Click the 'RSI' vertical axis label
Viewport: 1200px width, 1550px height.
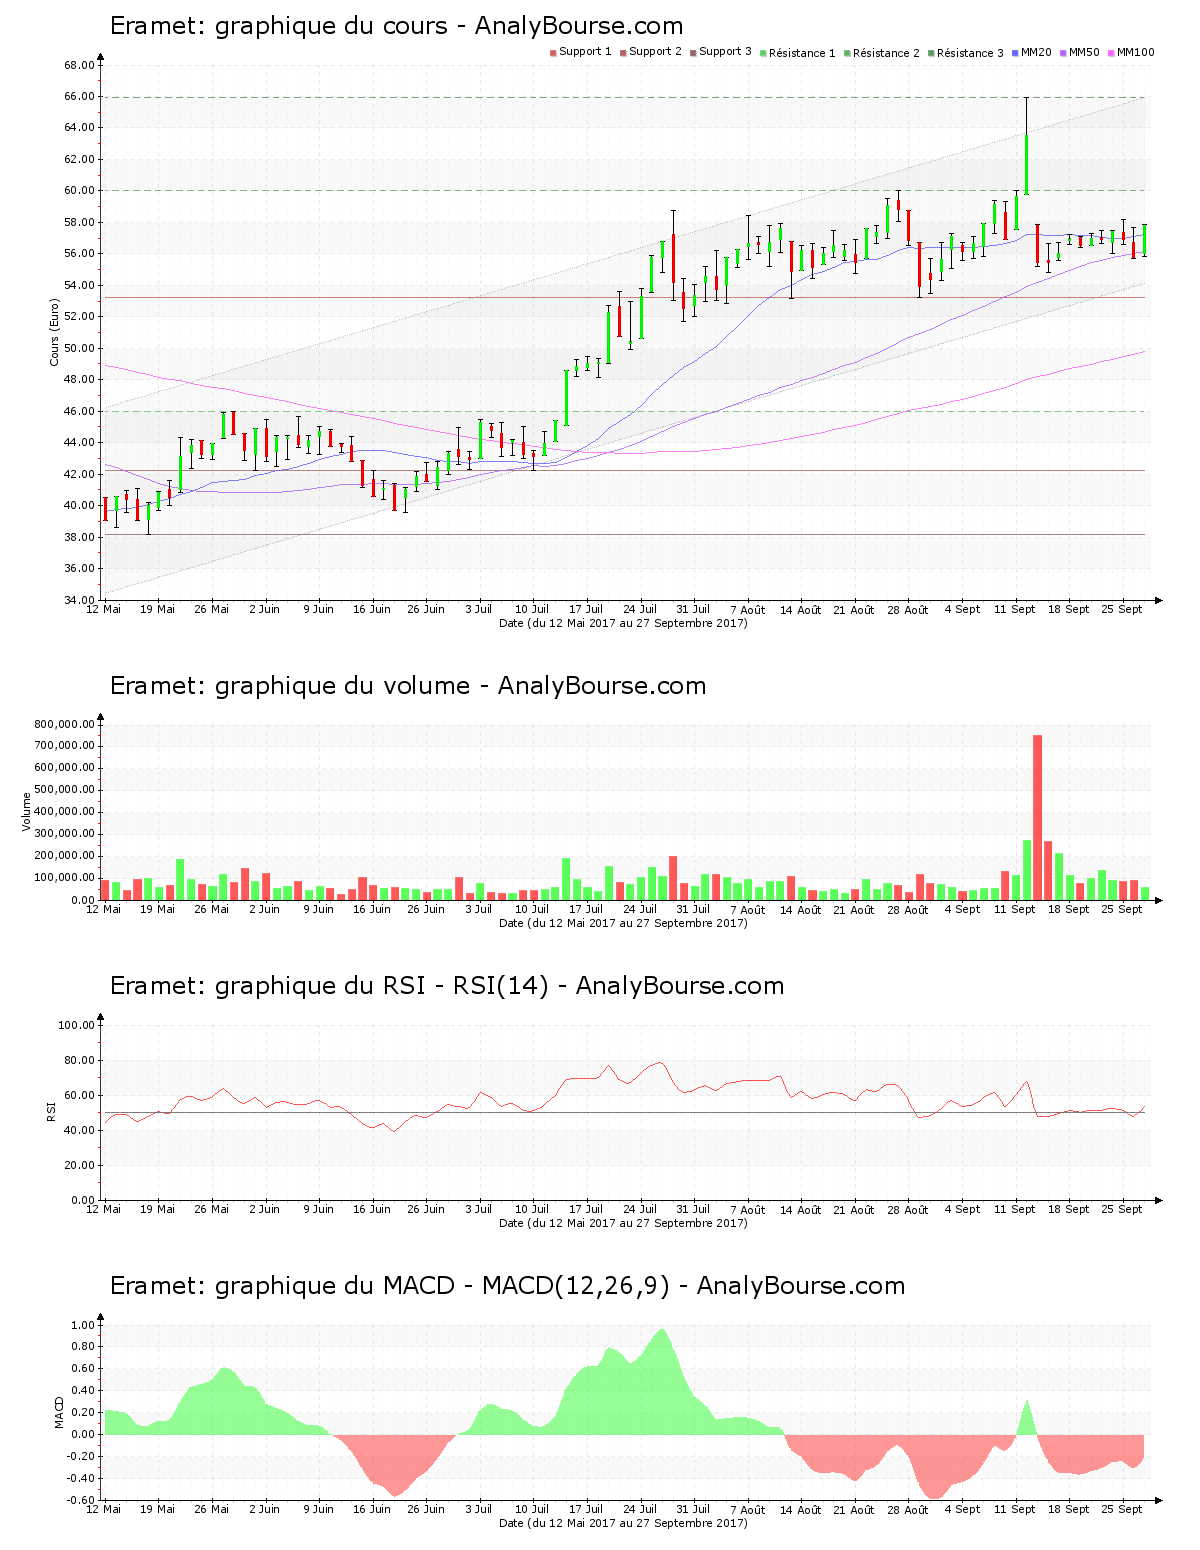pos(50,1111)
